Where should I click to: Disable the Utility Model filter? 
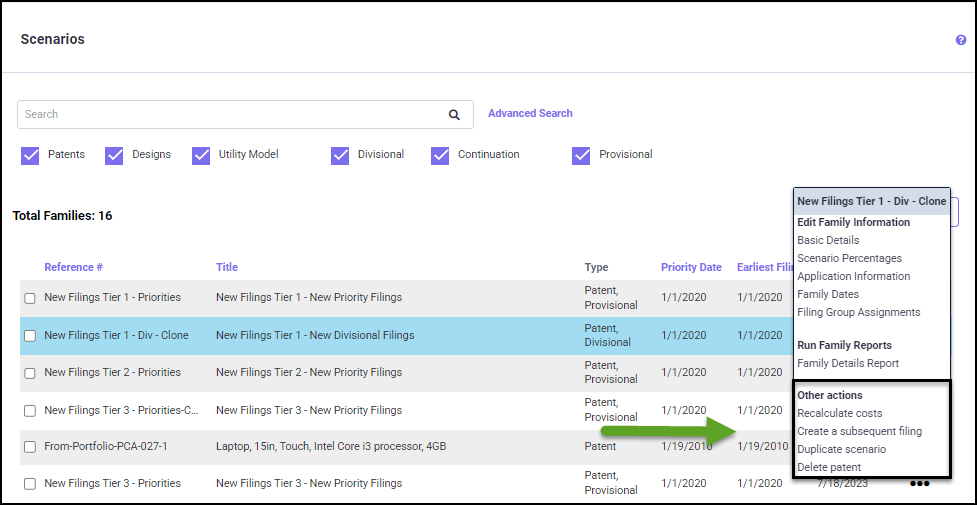pyautogui.click(x=201, y=155)
